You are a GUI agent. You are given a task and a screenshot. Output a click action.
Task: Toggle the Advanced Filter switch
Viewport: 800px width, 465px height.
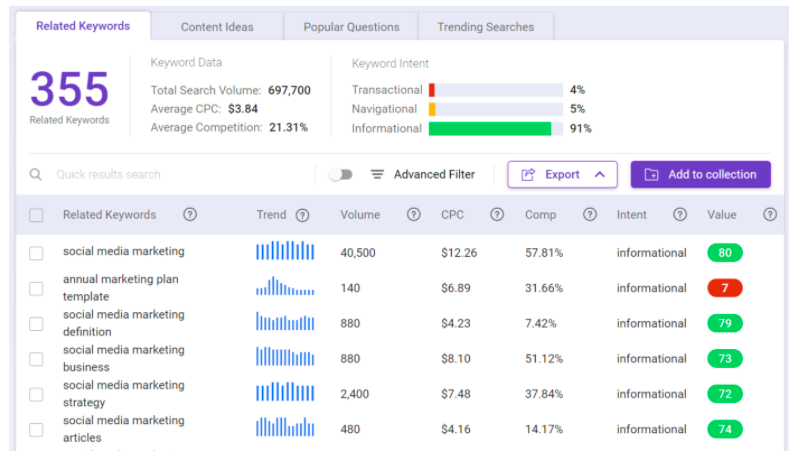point(341,175)
